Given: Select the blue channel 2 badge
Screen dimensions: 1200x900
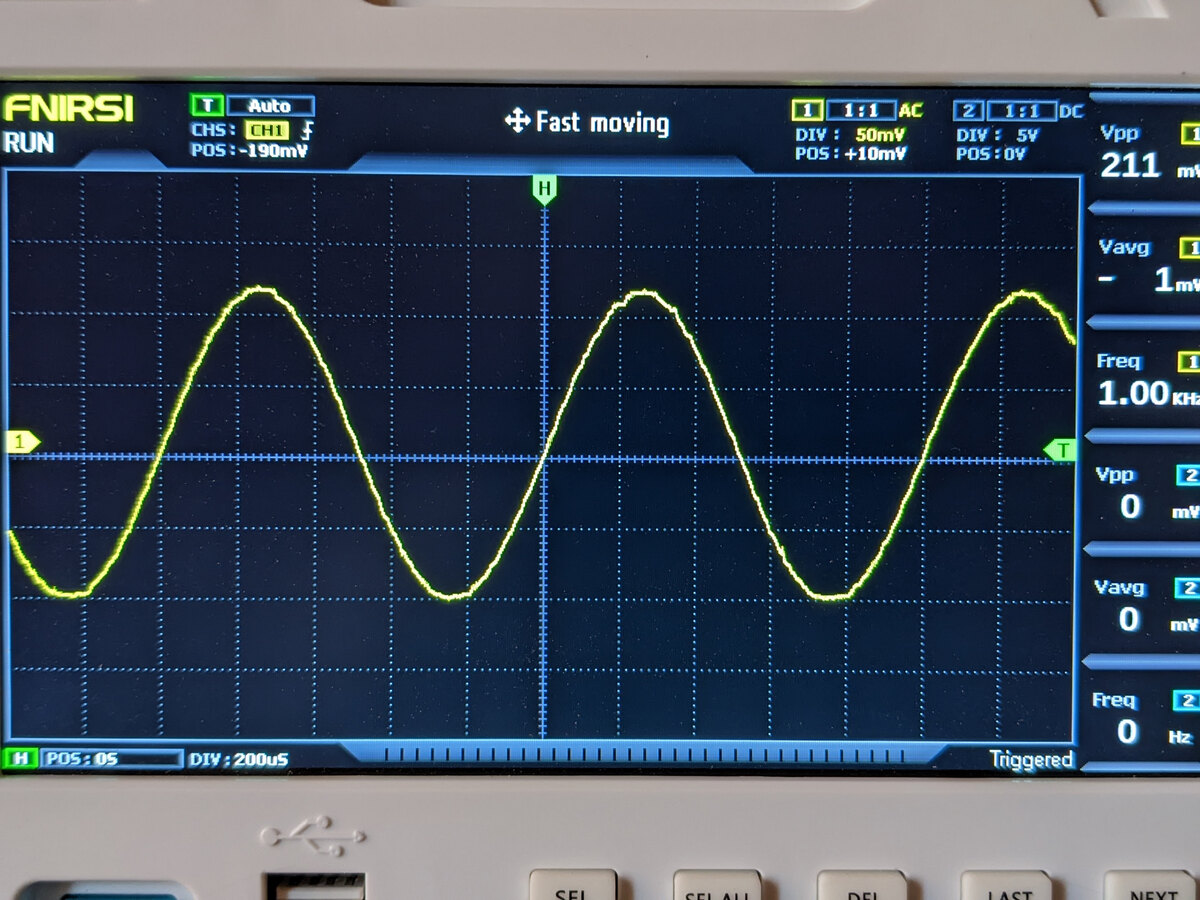Looking at the screenshot, I should 968,111.
